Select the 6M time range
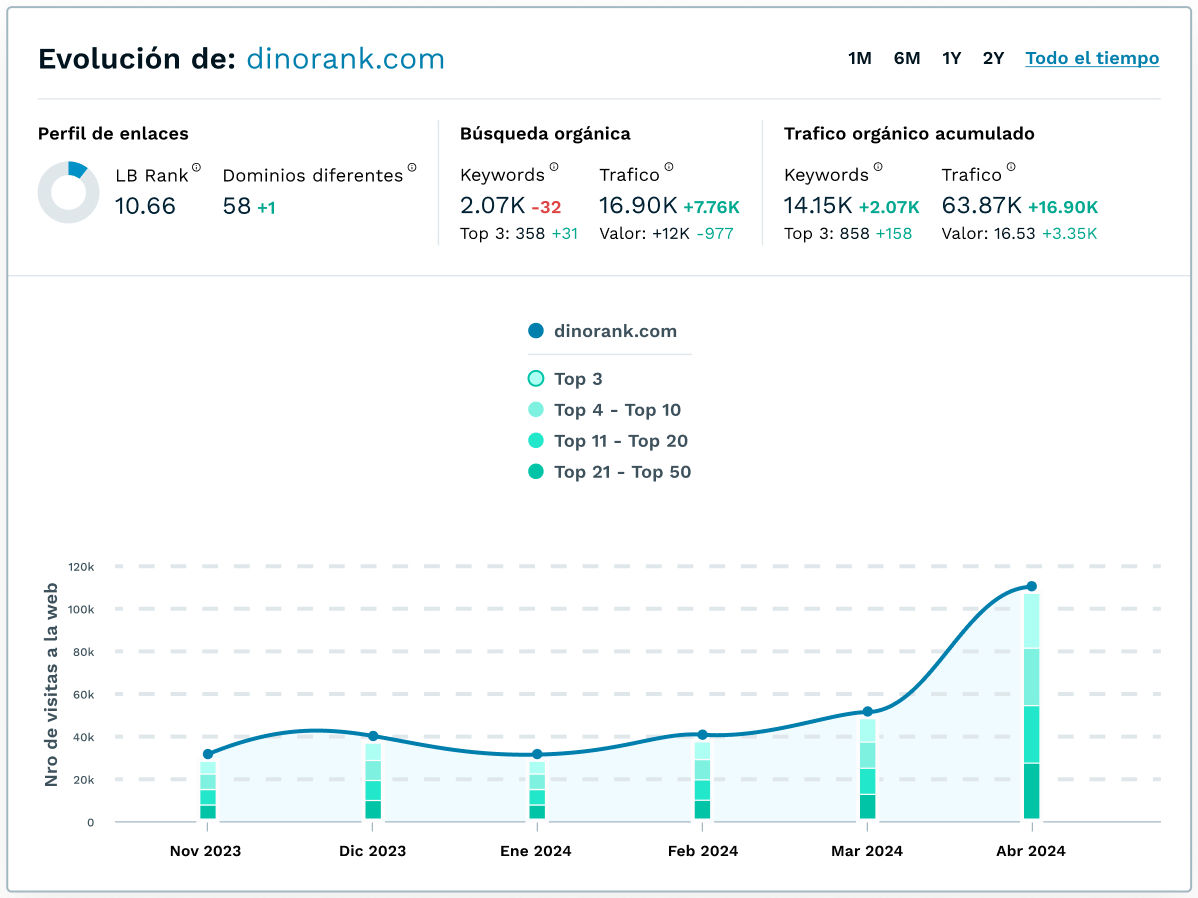The image size is (1198, 898). tap(907, 58)
